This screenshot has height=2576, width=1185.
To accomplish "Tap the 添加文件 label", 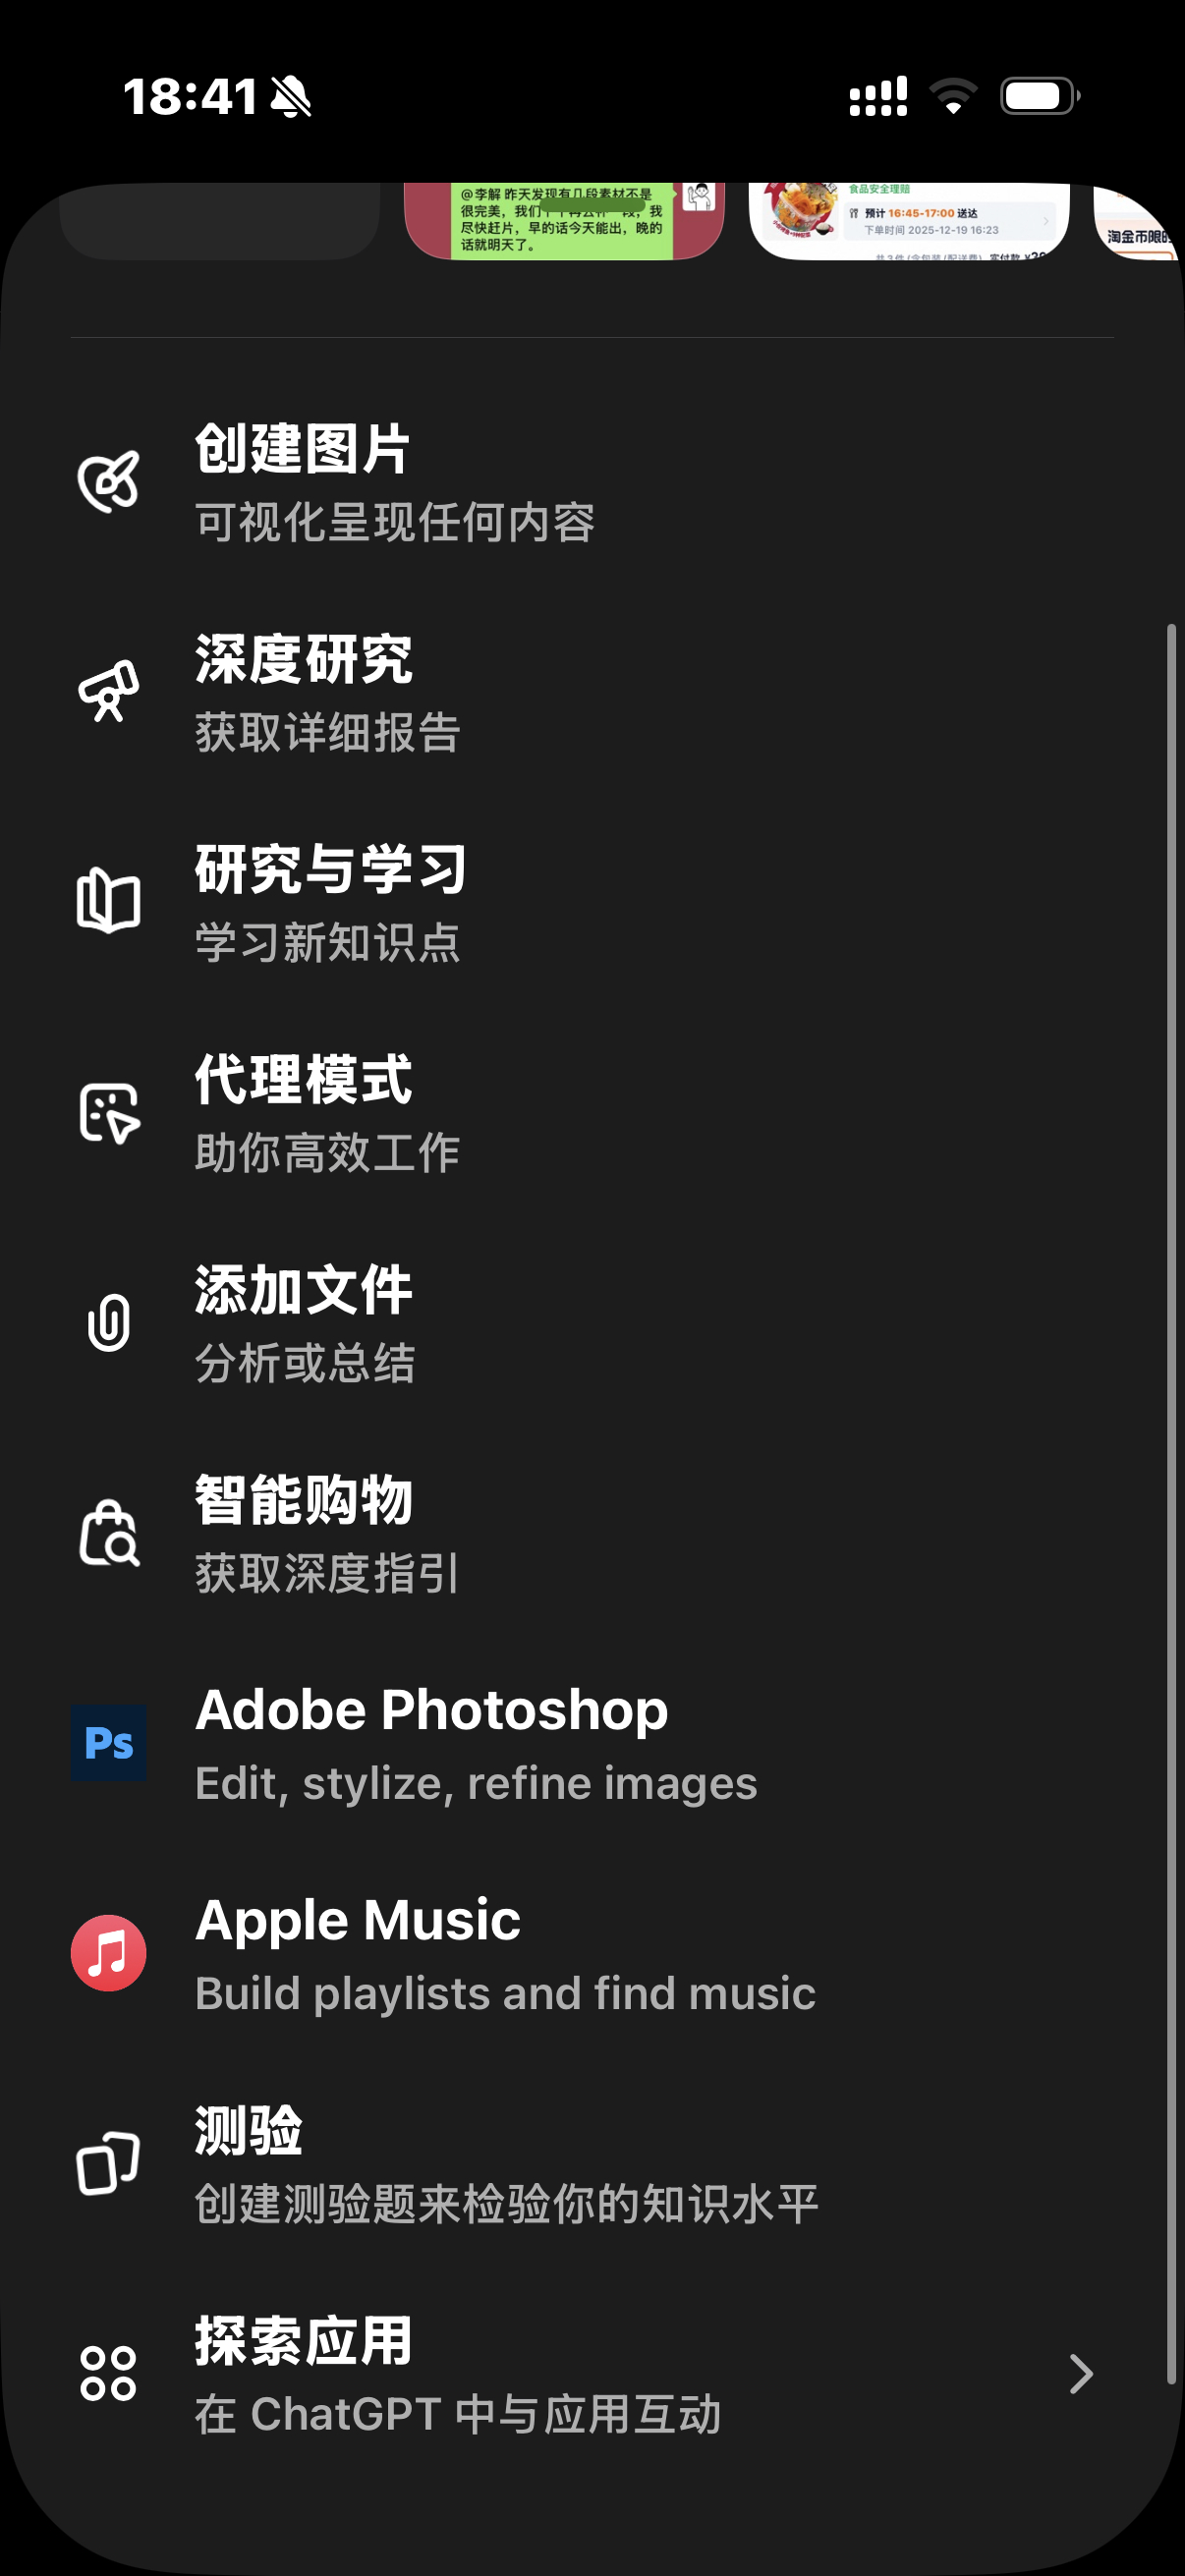I will coord(304,1291).
